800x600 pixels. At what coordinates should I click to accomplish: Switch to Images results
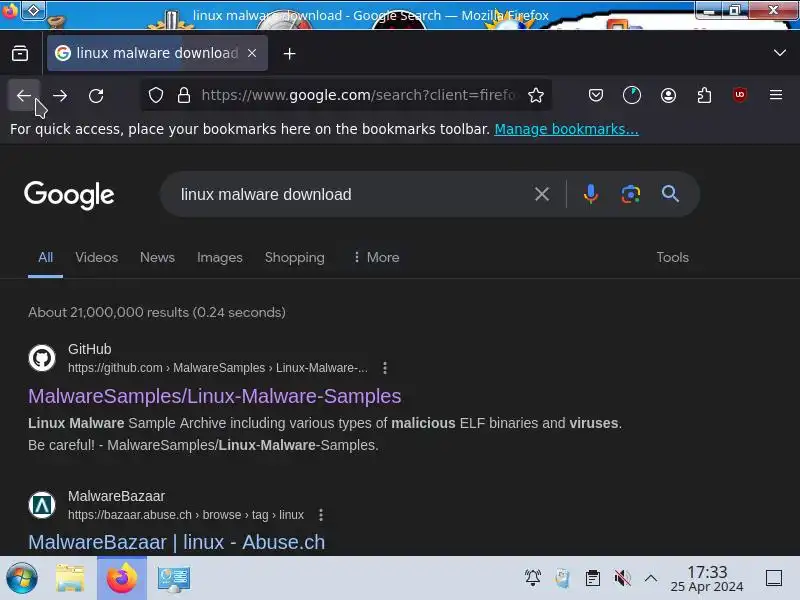220,257
